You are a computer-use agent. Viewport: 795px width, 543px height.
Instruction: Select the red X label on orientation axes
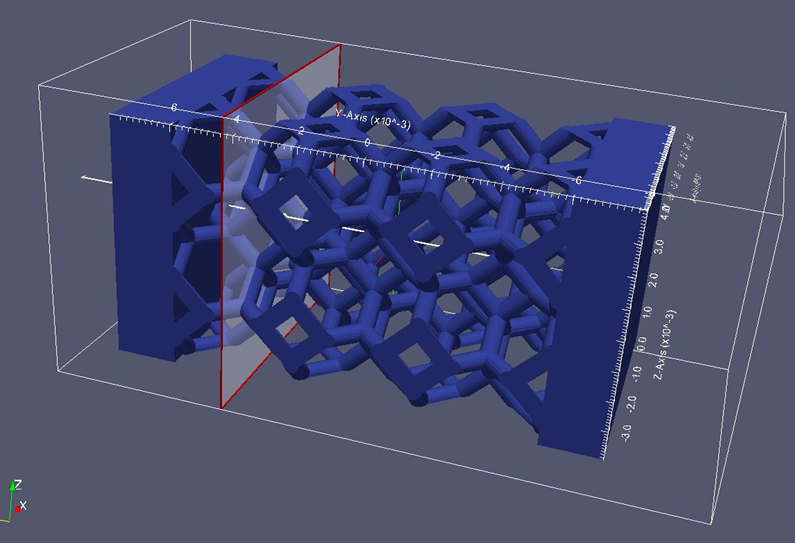pyautogui.click(x=23, y=507)
